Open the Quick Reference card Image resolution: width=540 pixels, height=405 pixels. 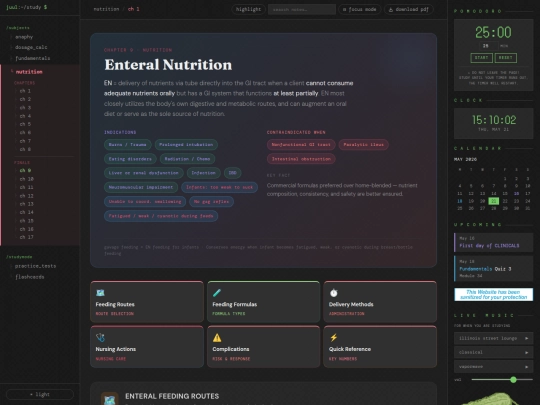[x=380, y=346]
